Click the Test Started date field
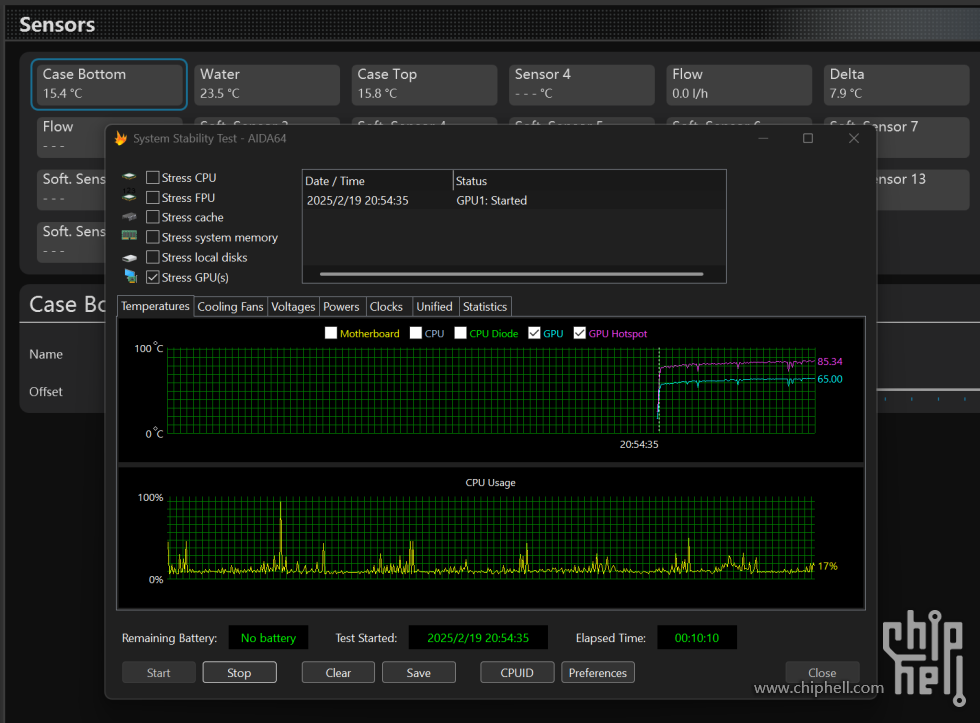The width and height of the screenshot is (980, 723). (x=478, y=637)
